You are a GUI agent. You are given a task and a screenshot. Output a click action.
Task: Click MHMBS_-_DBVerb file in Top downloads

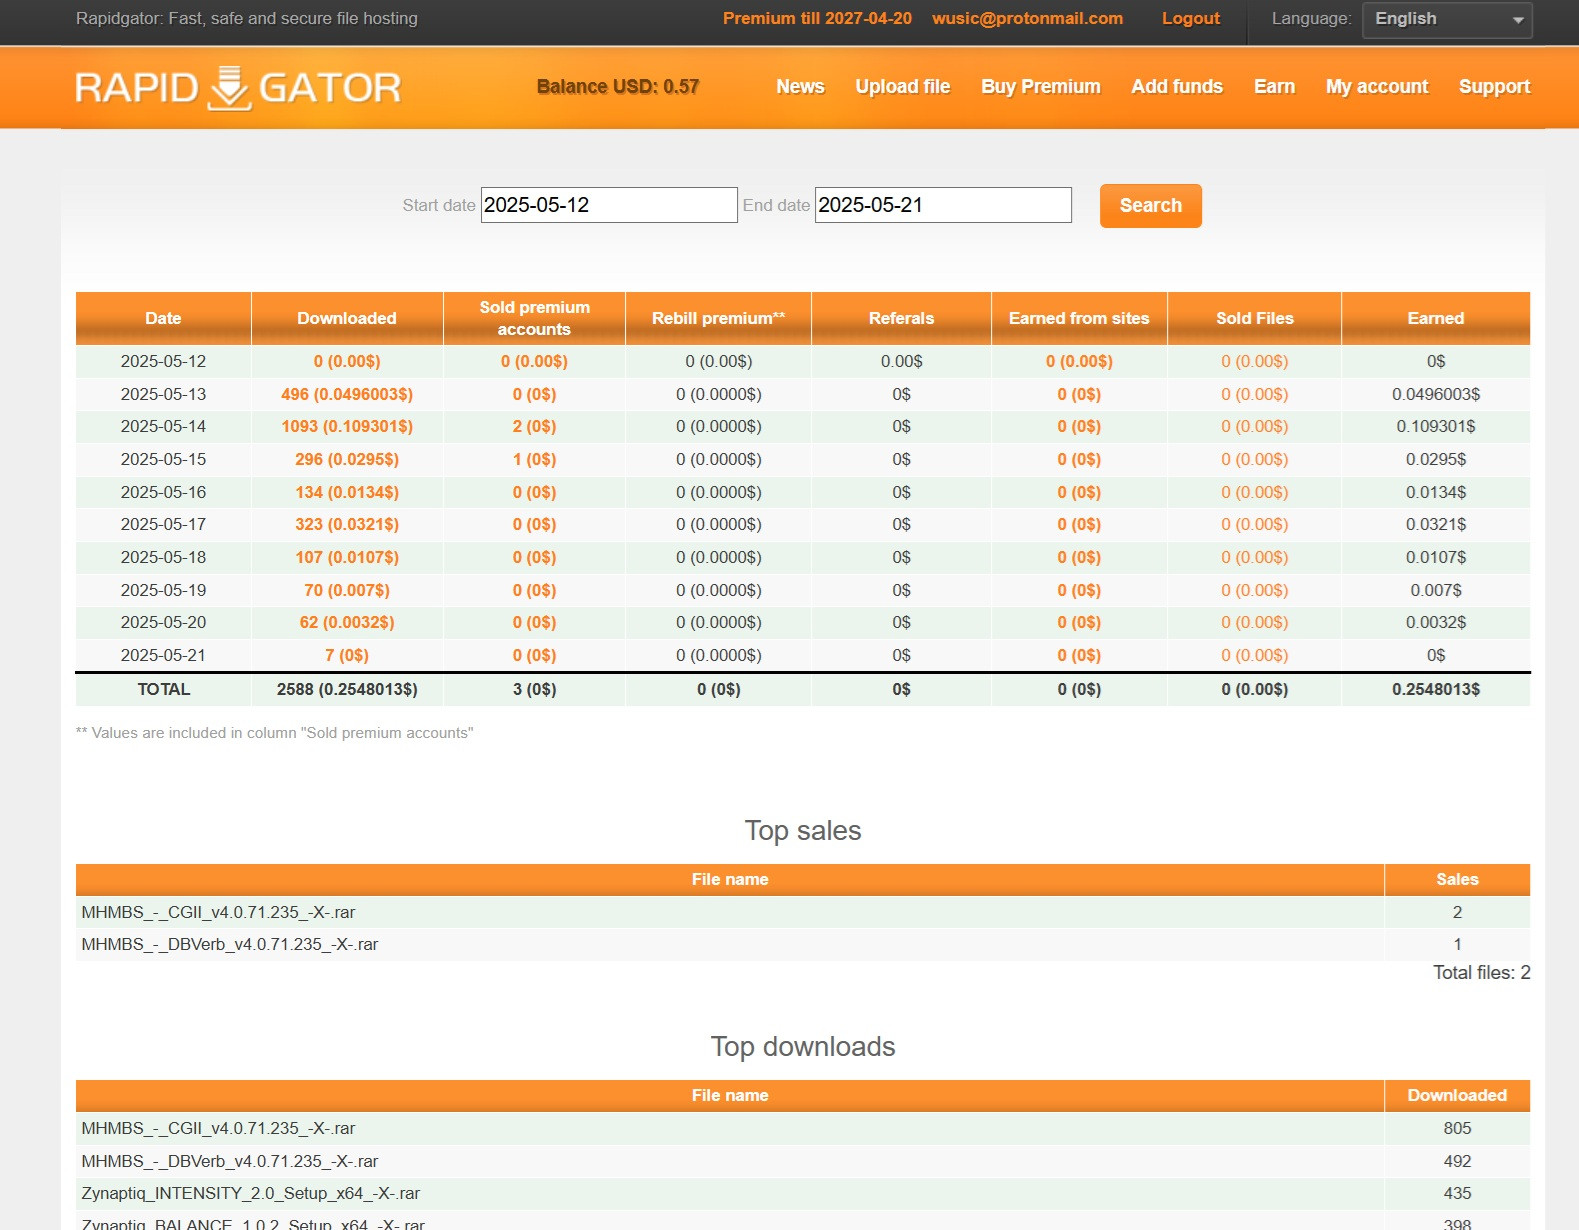[230, 1161]
